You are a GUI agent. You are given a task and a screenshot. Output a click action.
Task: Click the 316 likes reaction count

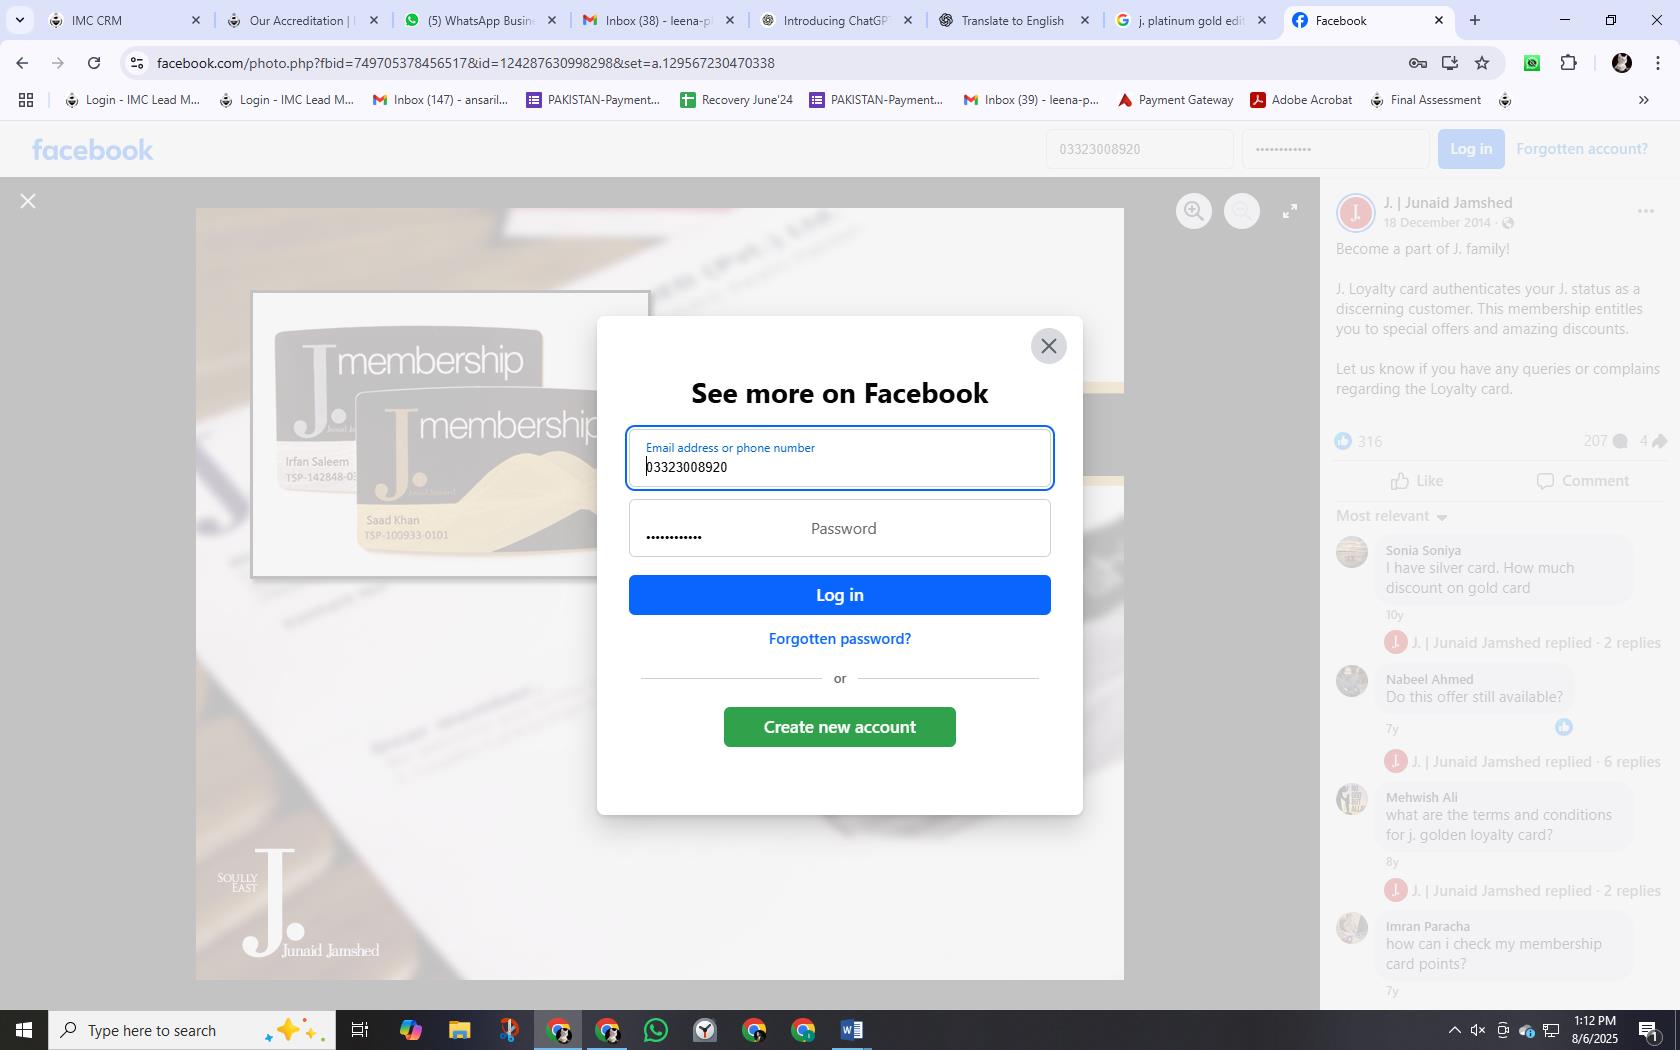pos(1358,441)
